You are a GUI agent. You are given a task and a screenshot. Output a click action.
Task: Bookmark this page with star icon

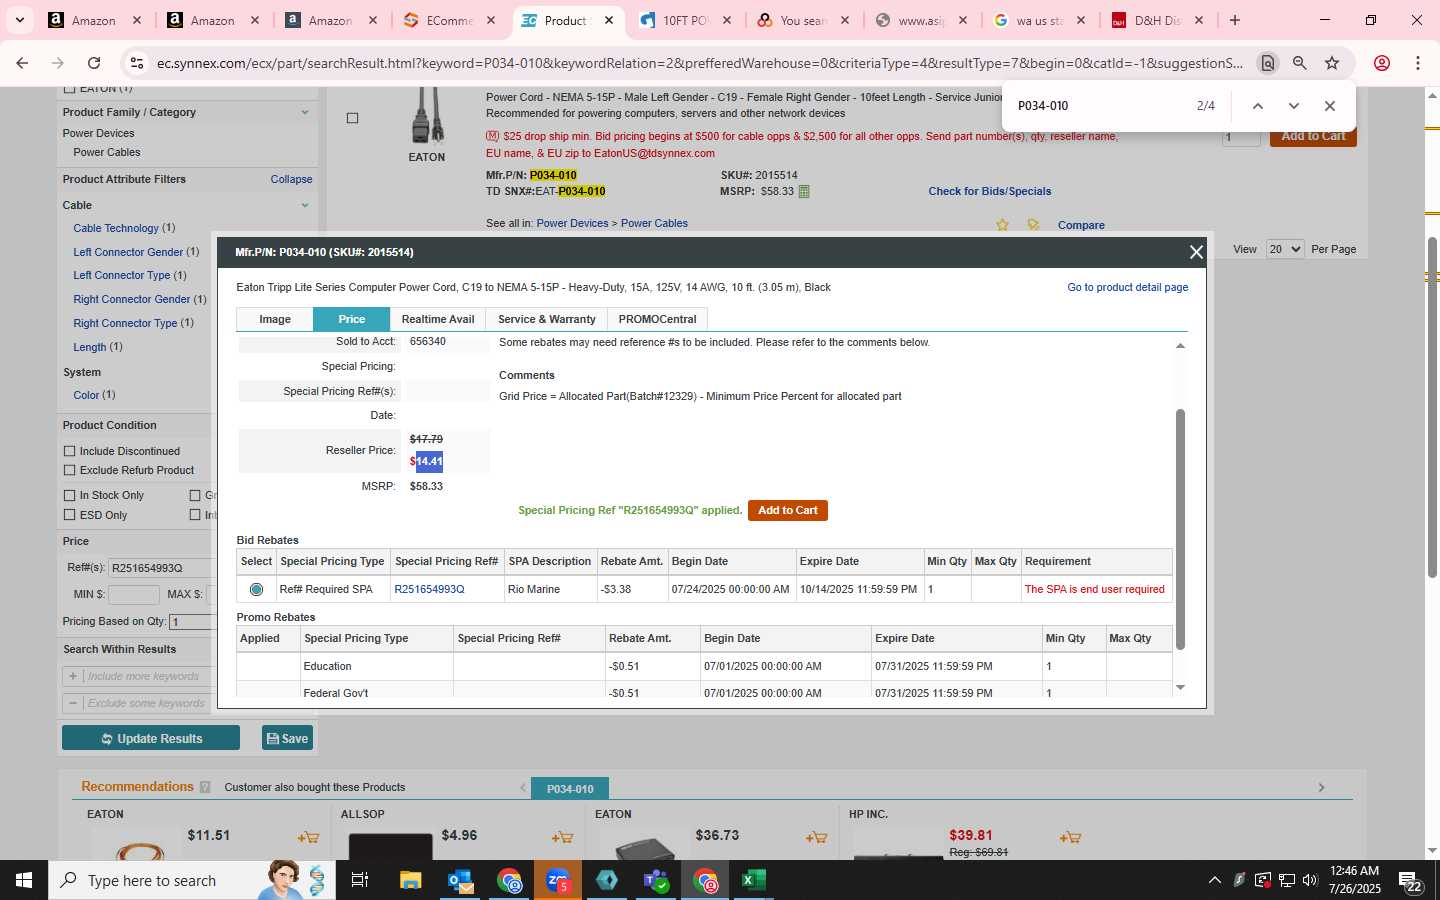(x=1332, y=63)
